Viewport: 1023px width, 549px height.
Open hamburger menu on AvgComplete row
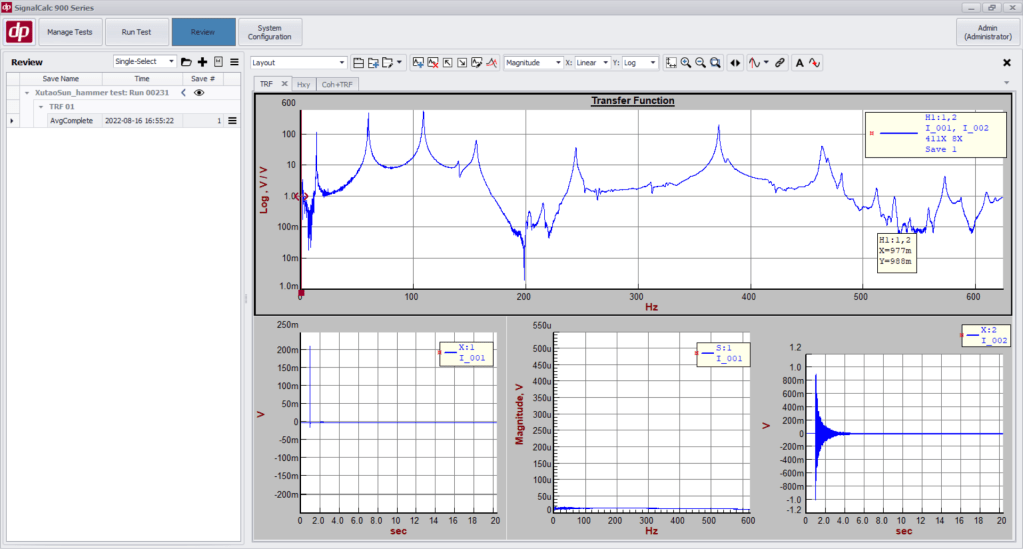point(232,121)
